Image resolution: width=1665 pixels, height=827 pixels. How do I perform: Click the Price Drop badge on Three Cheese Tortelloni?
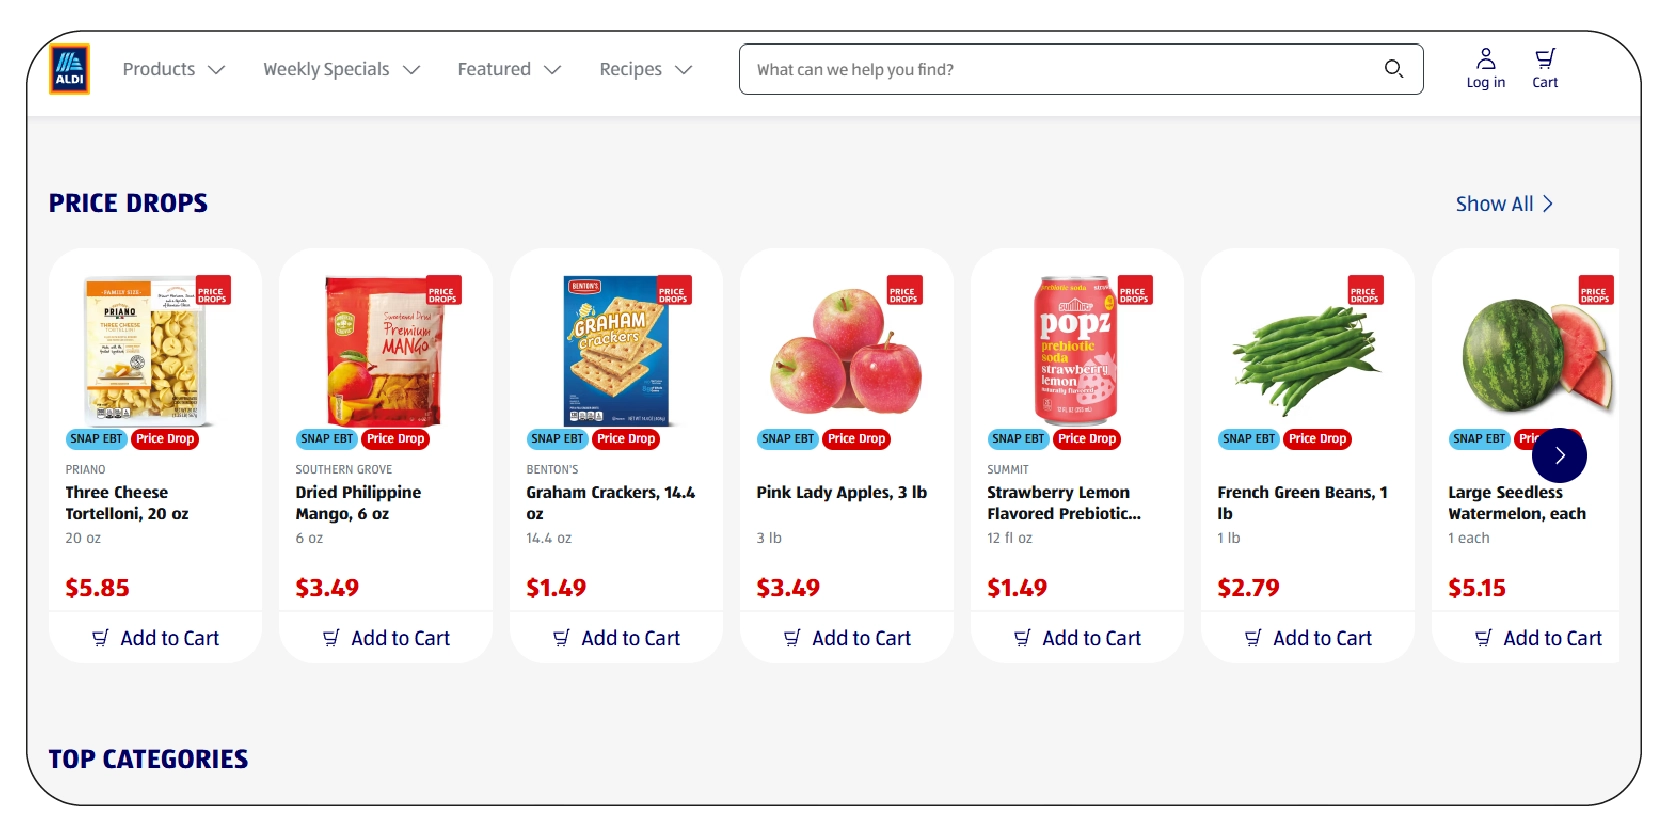point(164,439)
